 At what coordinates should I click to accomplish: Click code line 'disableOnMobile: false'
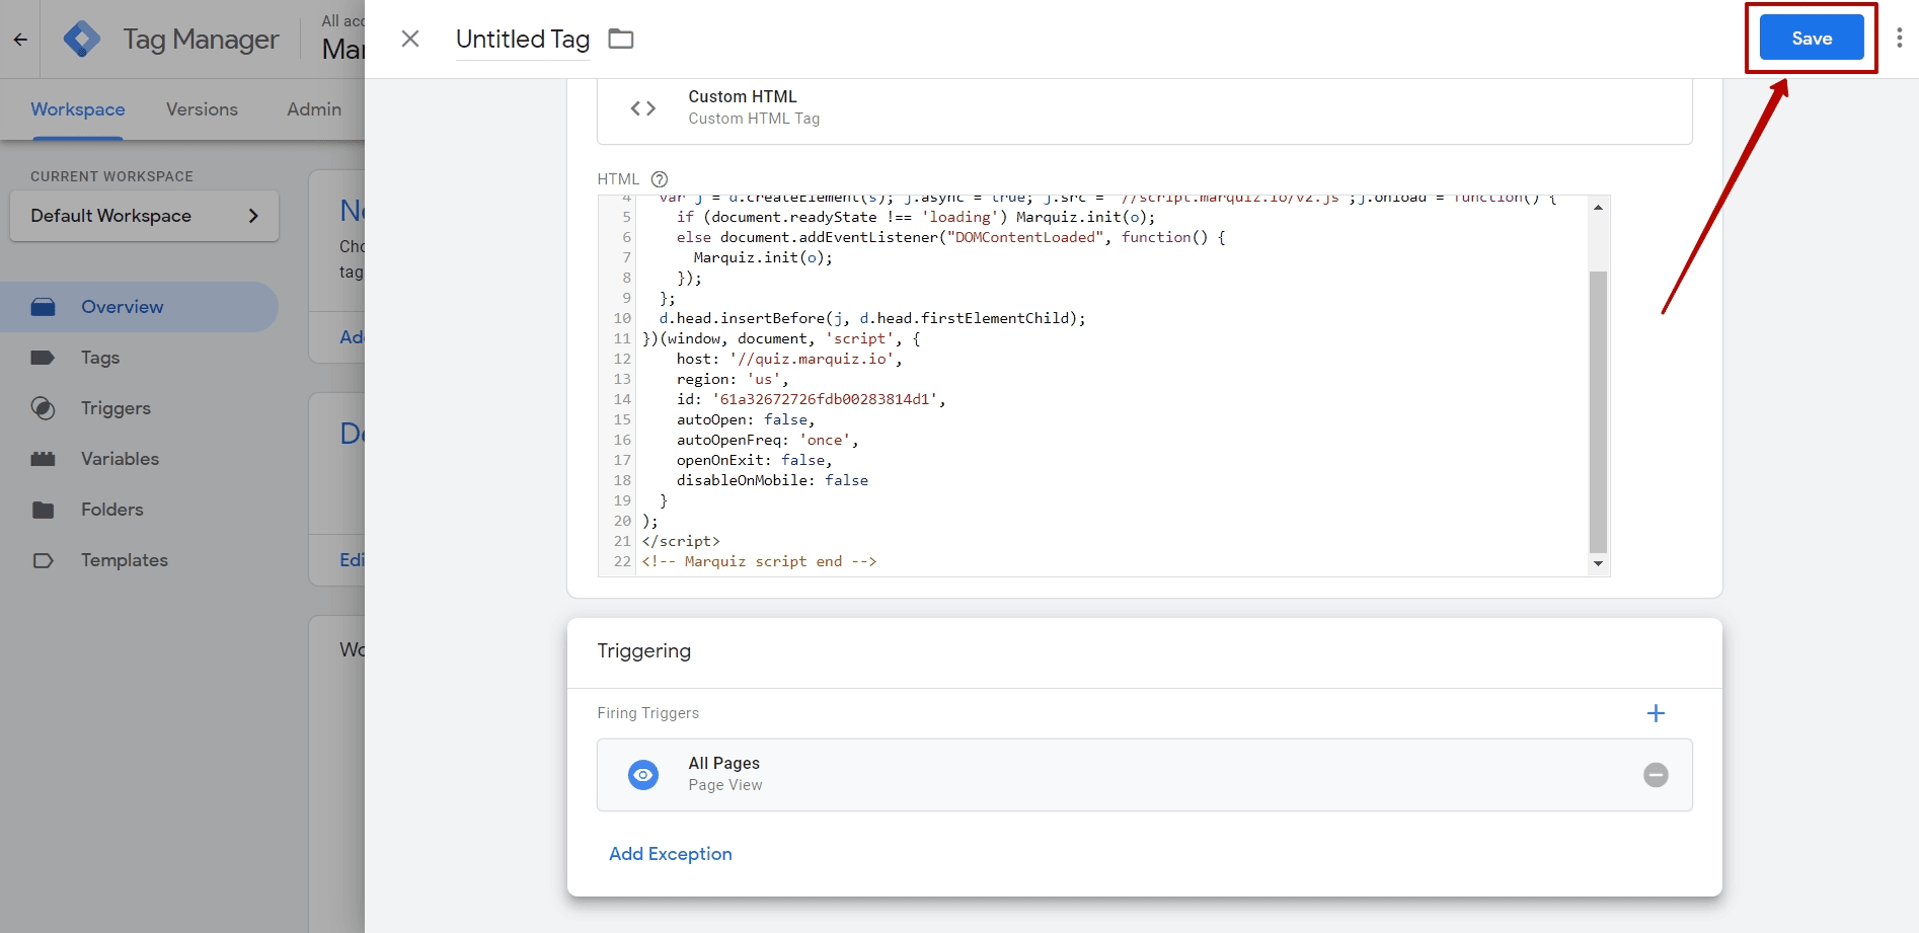[772, 480]
